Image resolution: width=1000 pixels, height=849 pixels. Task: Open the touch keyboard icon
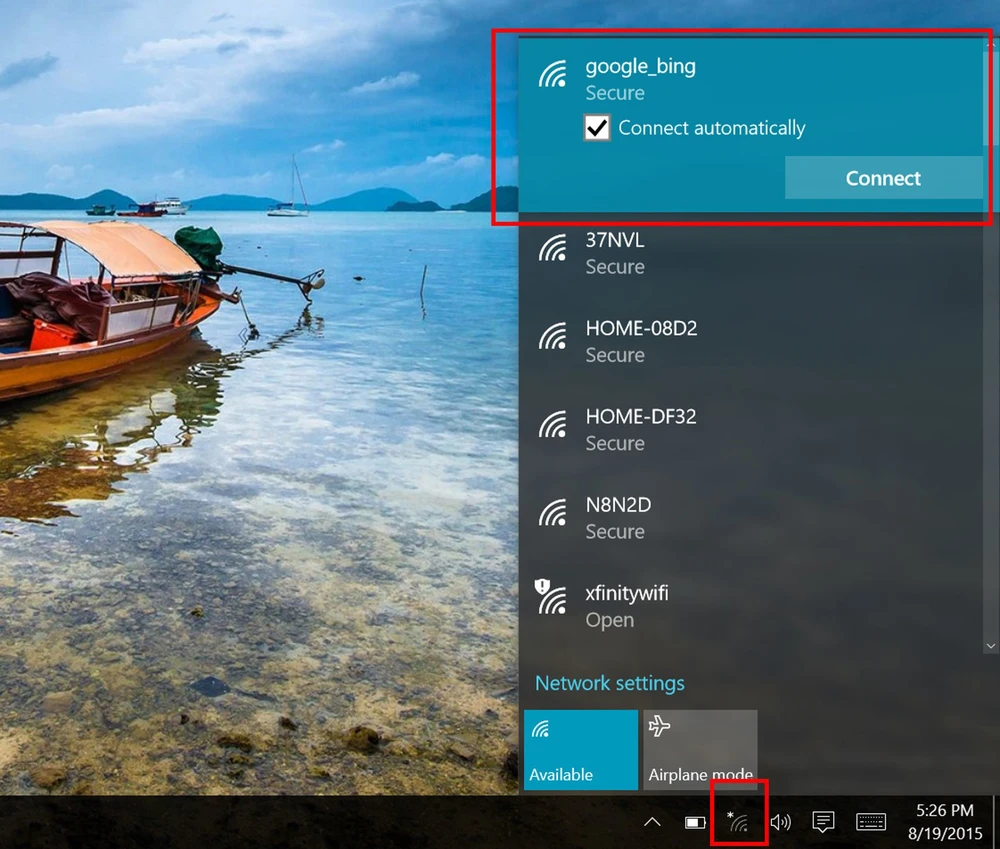tap(871, 822)
